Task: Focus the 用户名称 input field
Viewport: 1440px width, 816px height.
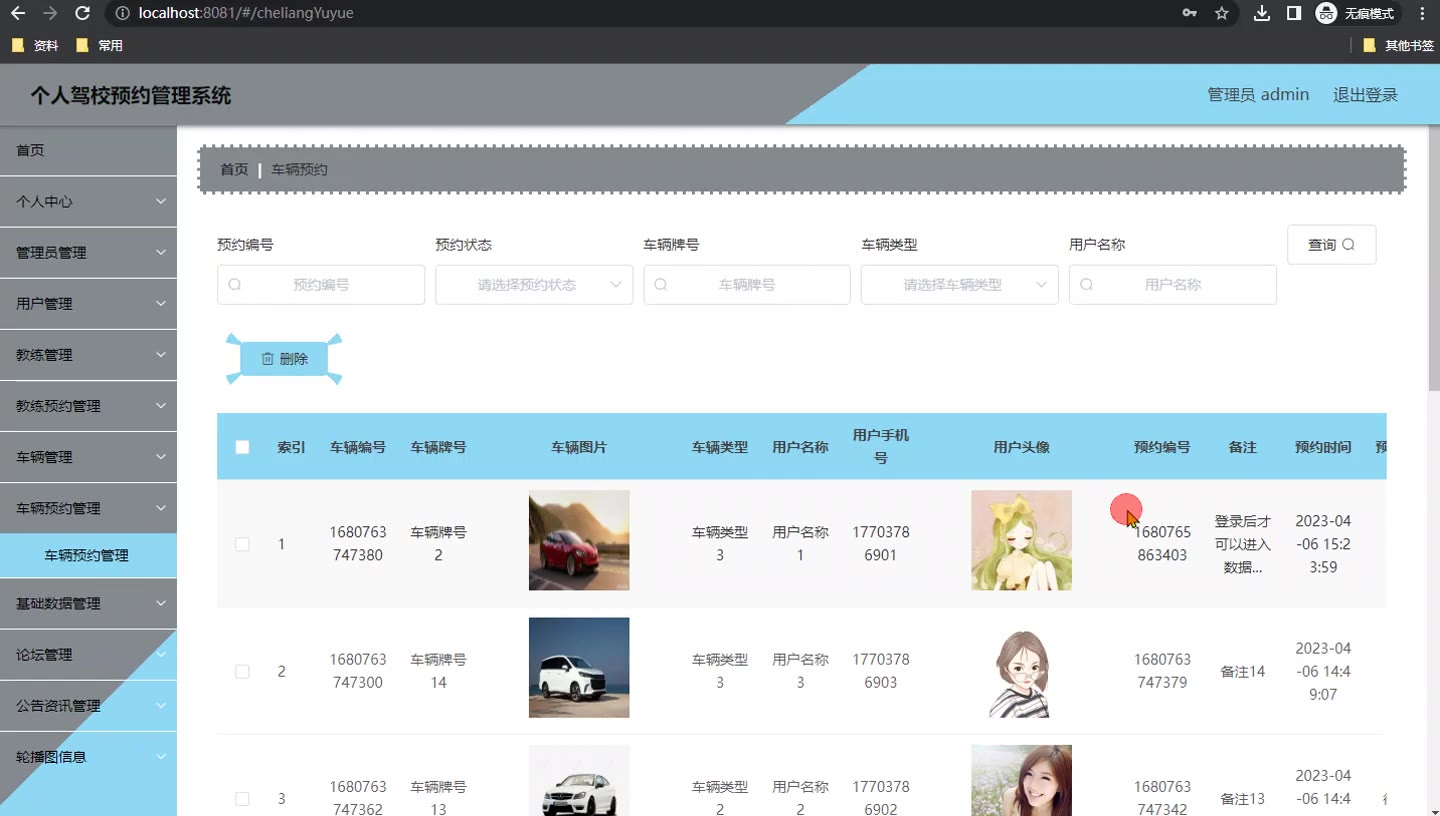Action: coord(1173,285)
